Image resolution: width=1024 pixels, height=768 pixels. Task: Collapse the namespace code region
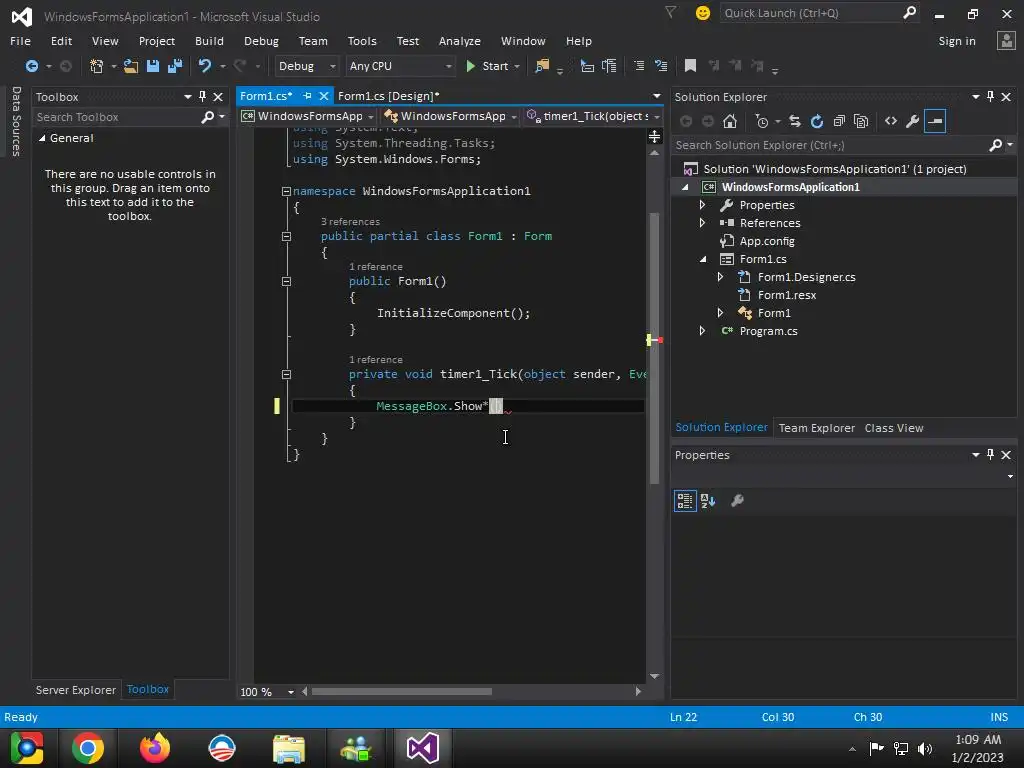(x=286, y=191)
